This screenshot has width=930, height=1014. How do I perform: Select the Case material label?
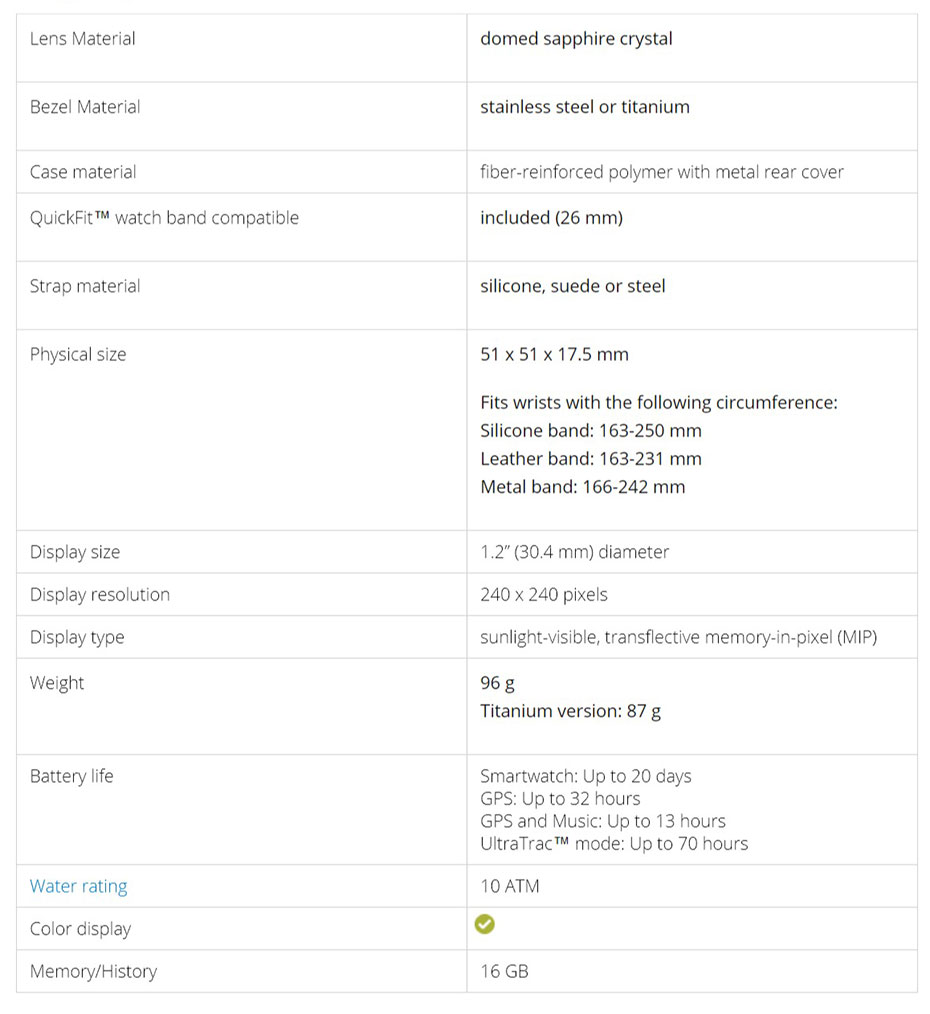pyautogui.click(x=83, y=172)
